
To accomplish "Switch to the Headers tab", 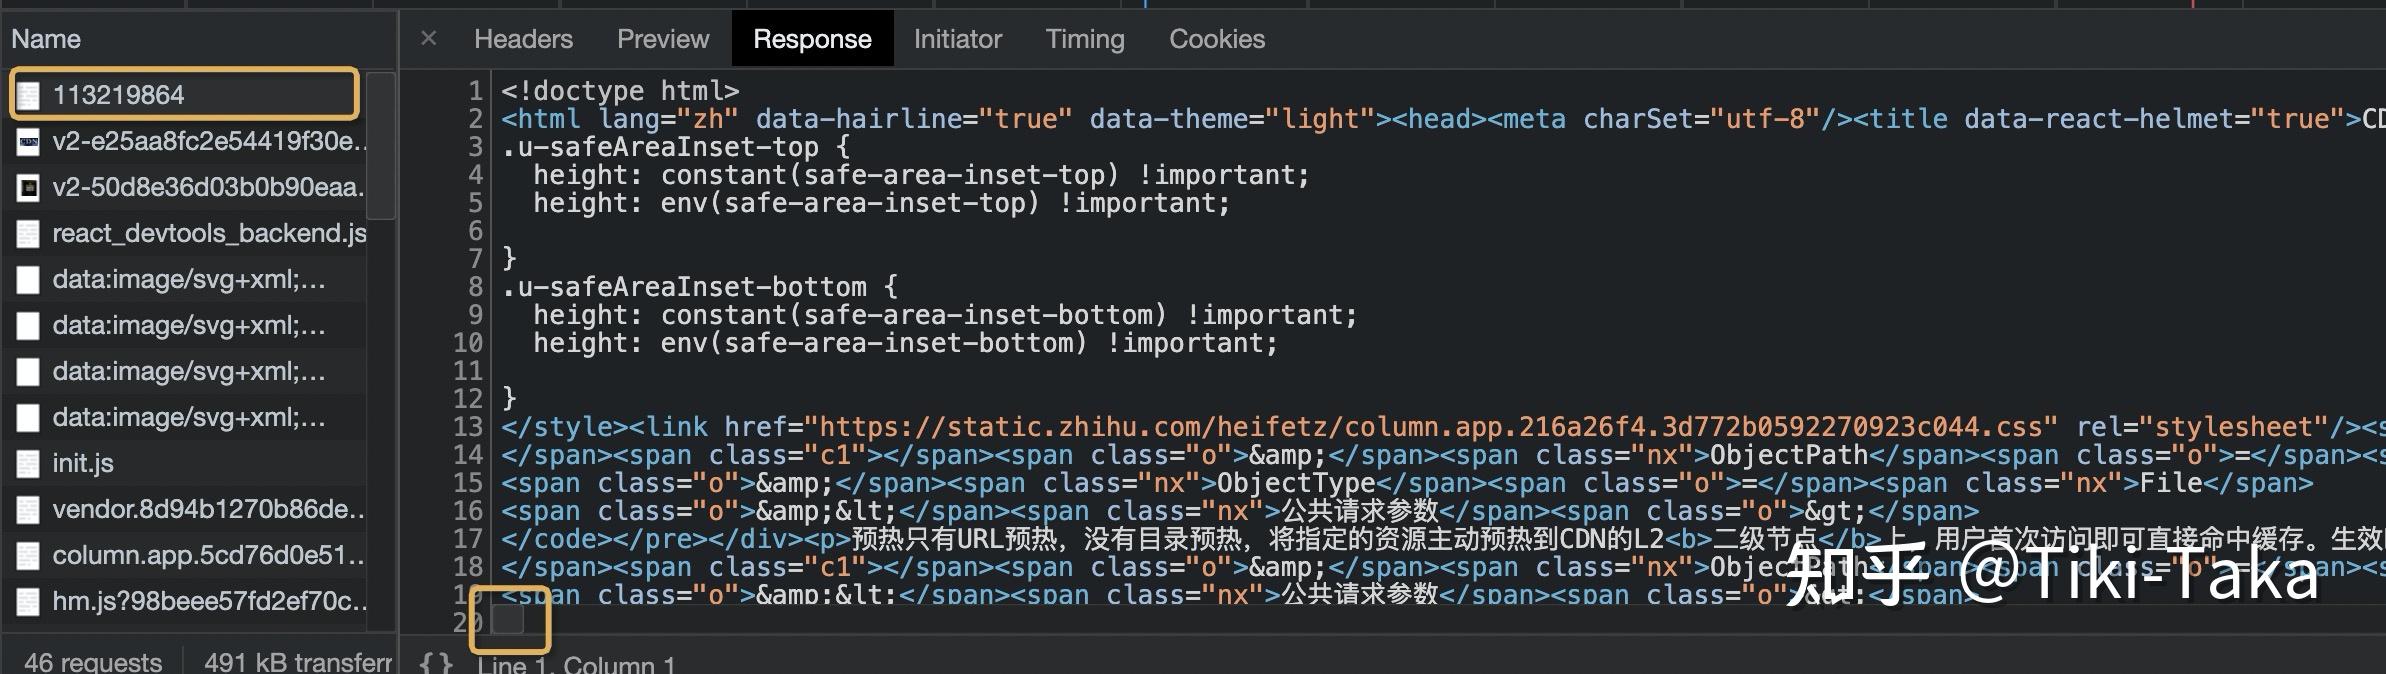I will [523, 39].
